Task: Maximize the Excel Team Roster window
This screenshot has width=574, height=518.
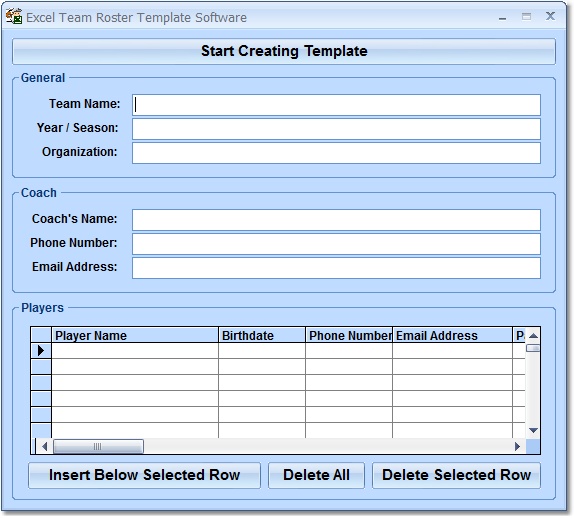Action: [x=526, y=16]
